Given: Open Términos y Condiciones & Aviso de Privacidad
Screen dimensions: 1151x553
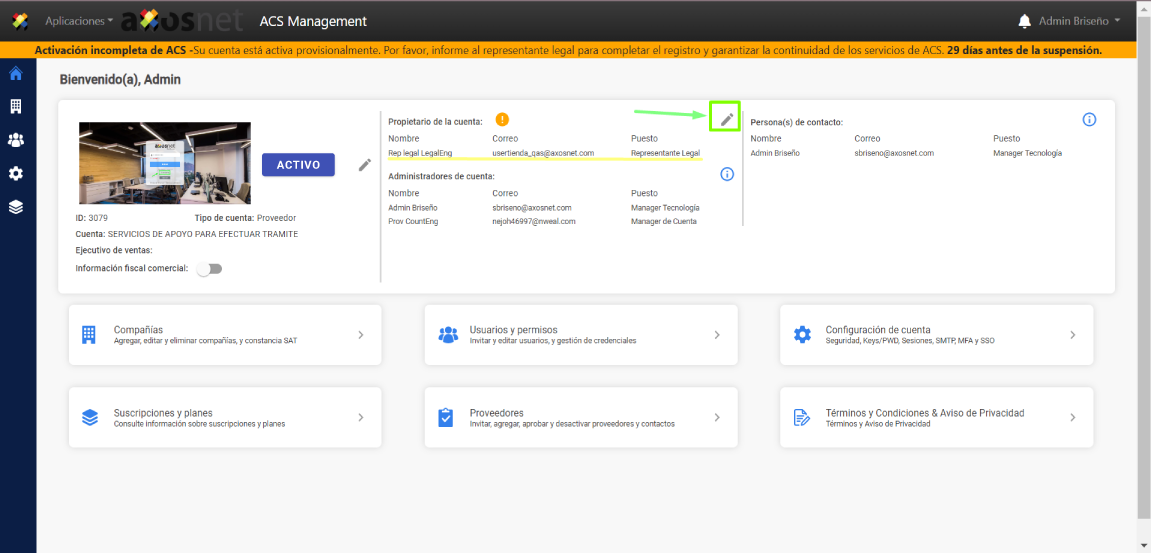Looking at the screenshot, I should coord(937,418).
